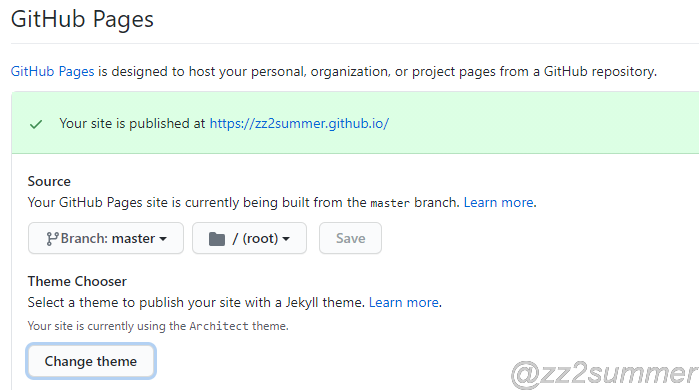
Task: Click the git branch icon
Action: (52, 239)
